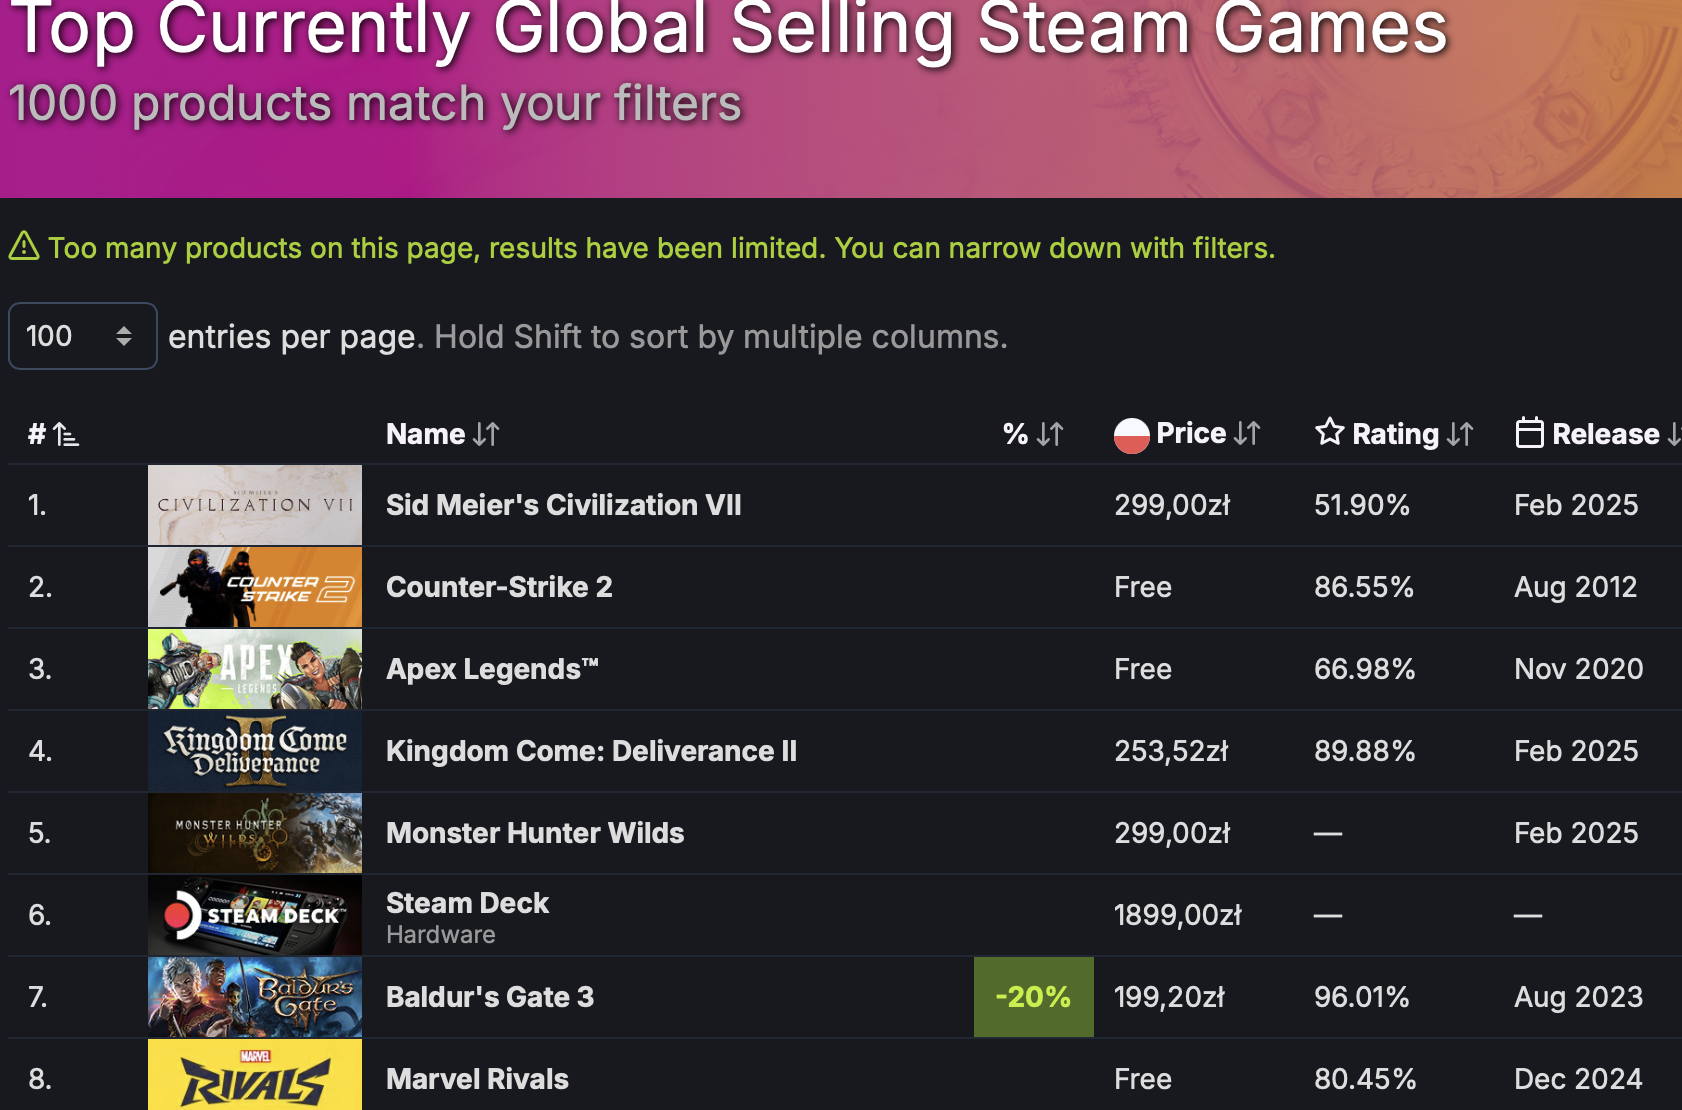Click the Release column calendar icon
The width and height of the screenshot is (1682, 1110).
point(1529,433)
